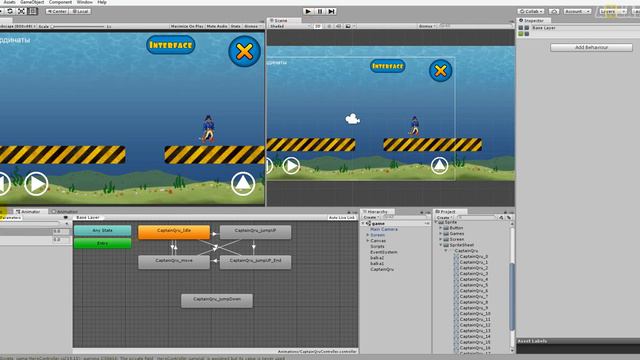Select the CaptainQru_jumpUP_End state node
This screenshot has width=640, height=360.
coord(256,262)
